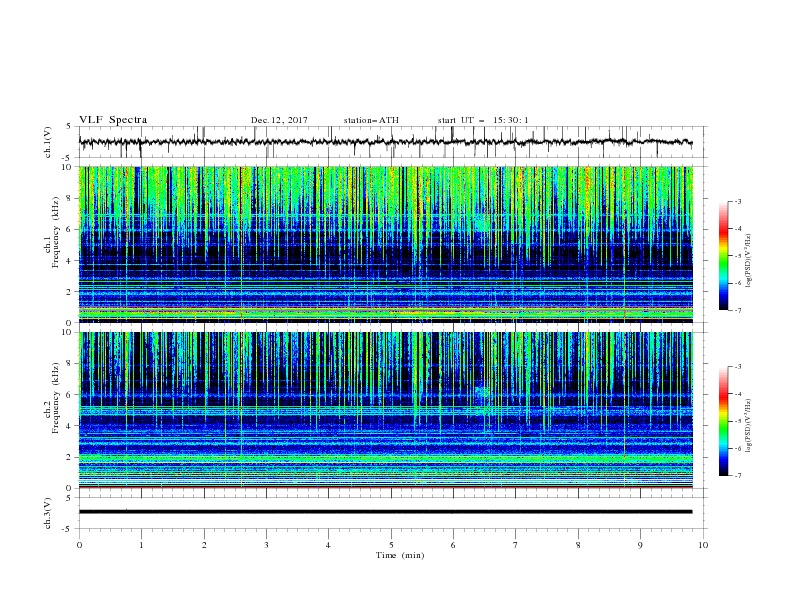Click the "ch.1(V)" waveform axis label
The height and width of the screenshot is (612, 792).
[48, 142]
